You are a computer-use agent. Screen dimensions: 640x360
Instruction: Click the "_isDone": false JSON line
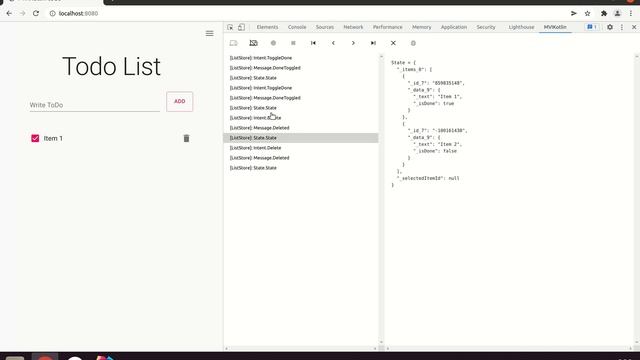click(x=435, y=151)
